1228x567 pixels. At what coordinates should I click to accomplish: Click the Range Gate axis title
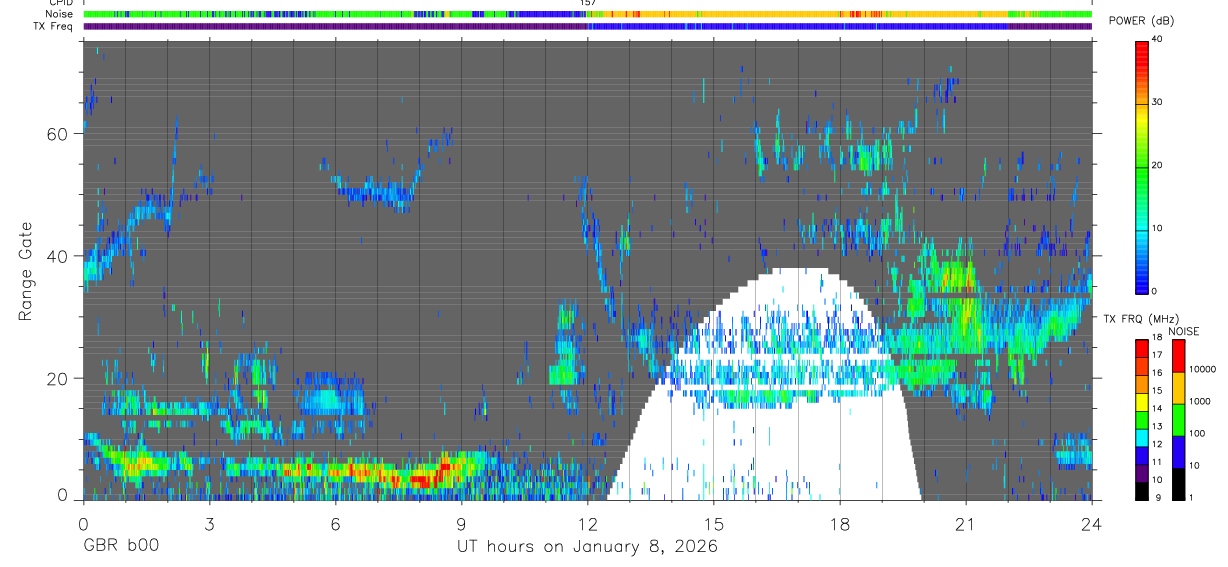click(25, 271)
